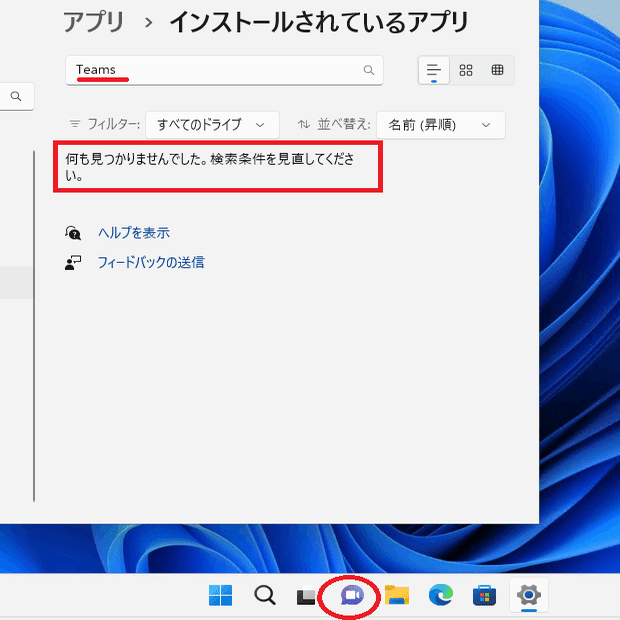
Task: Click the help icon beside ヘルプを表示
Action: click(x=73, y=233)
